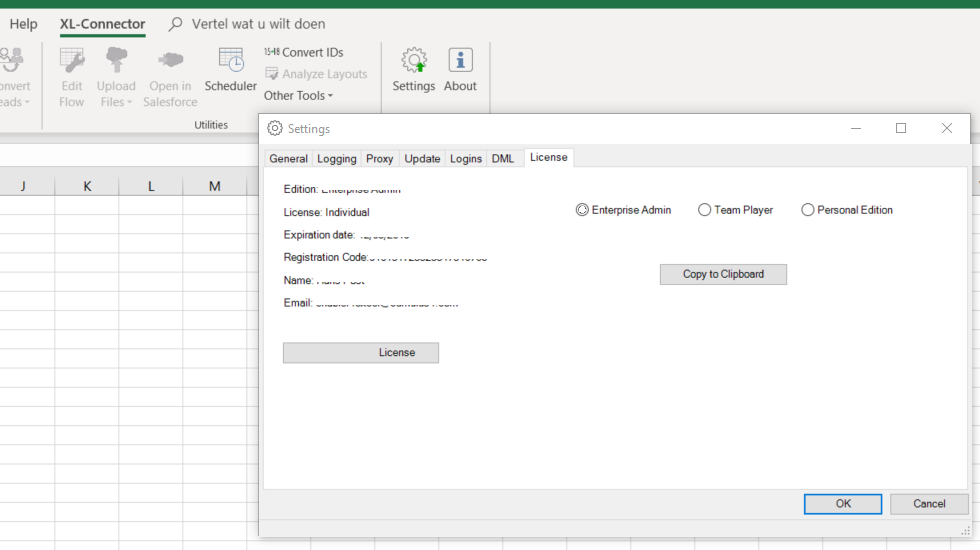Select the Enterprise Admin radio button
This screenshot has height=550, width=980.
click(582, 210)
